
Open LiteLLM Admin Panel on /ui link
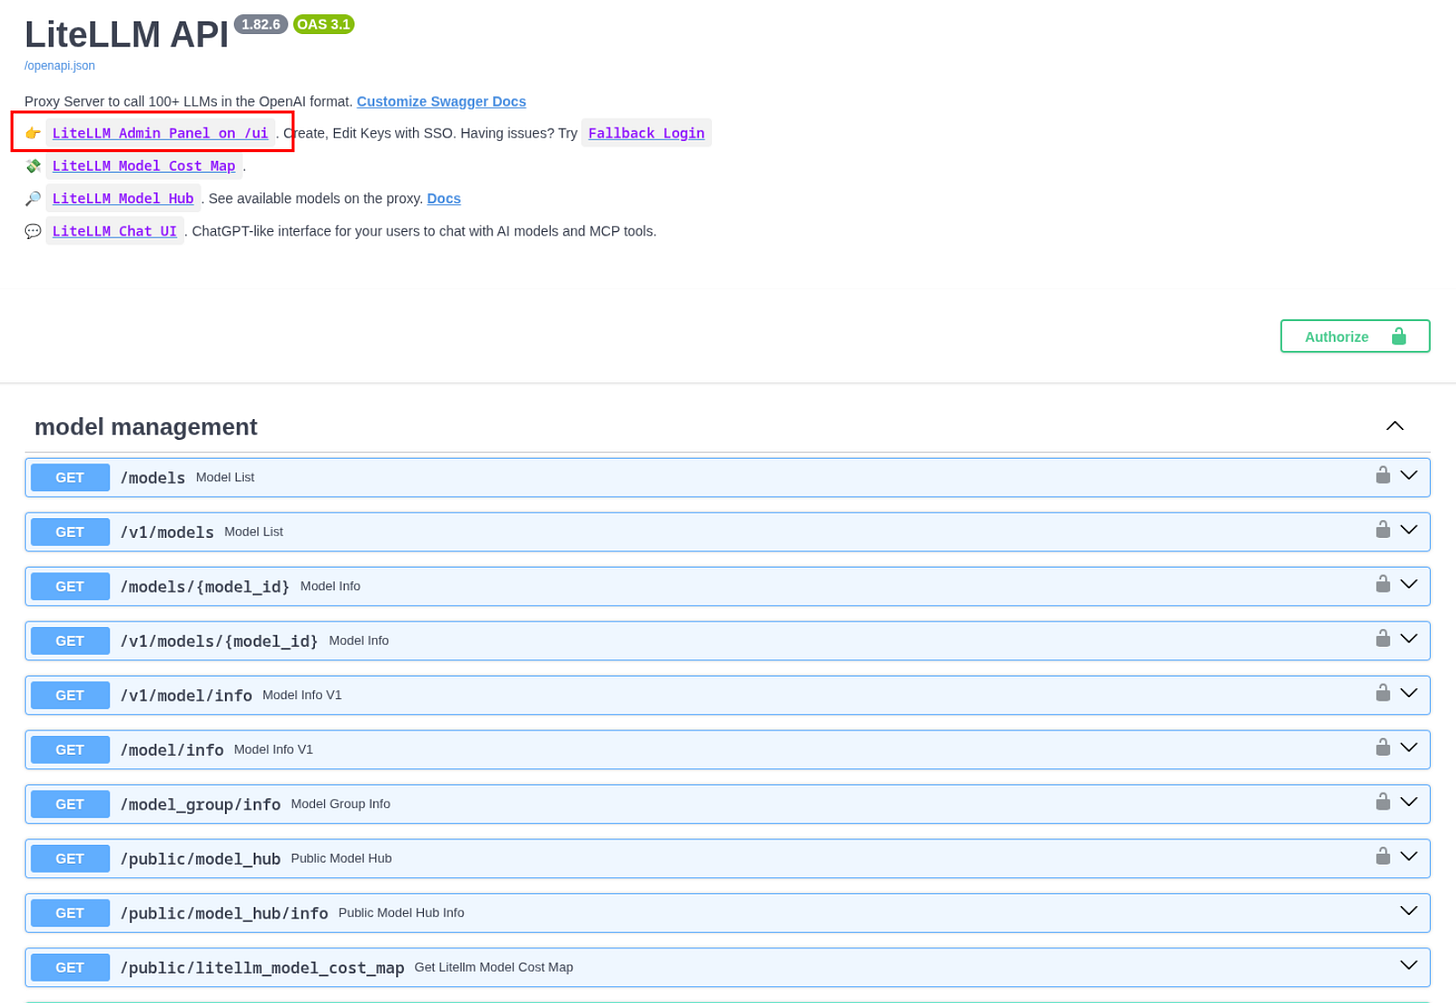tap(160, 133)
